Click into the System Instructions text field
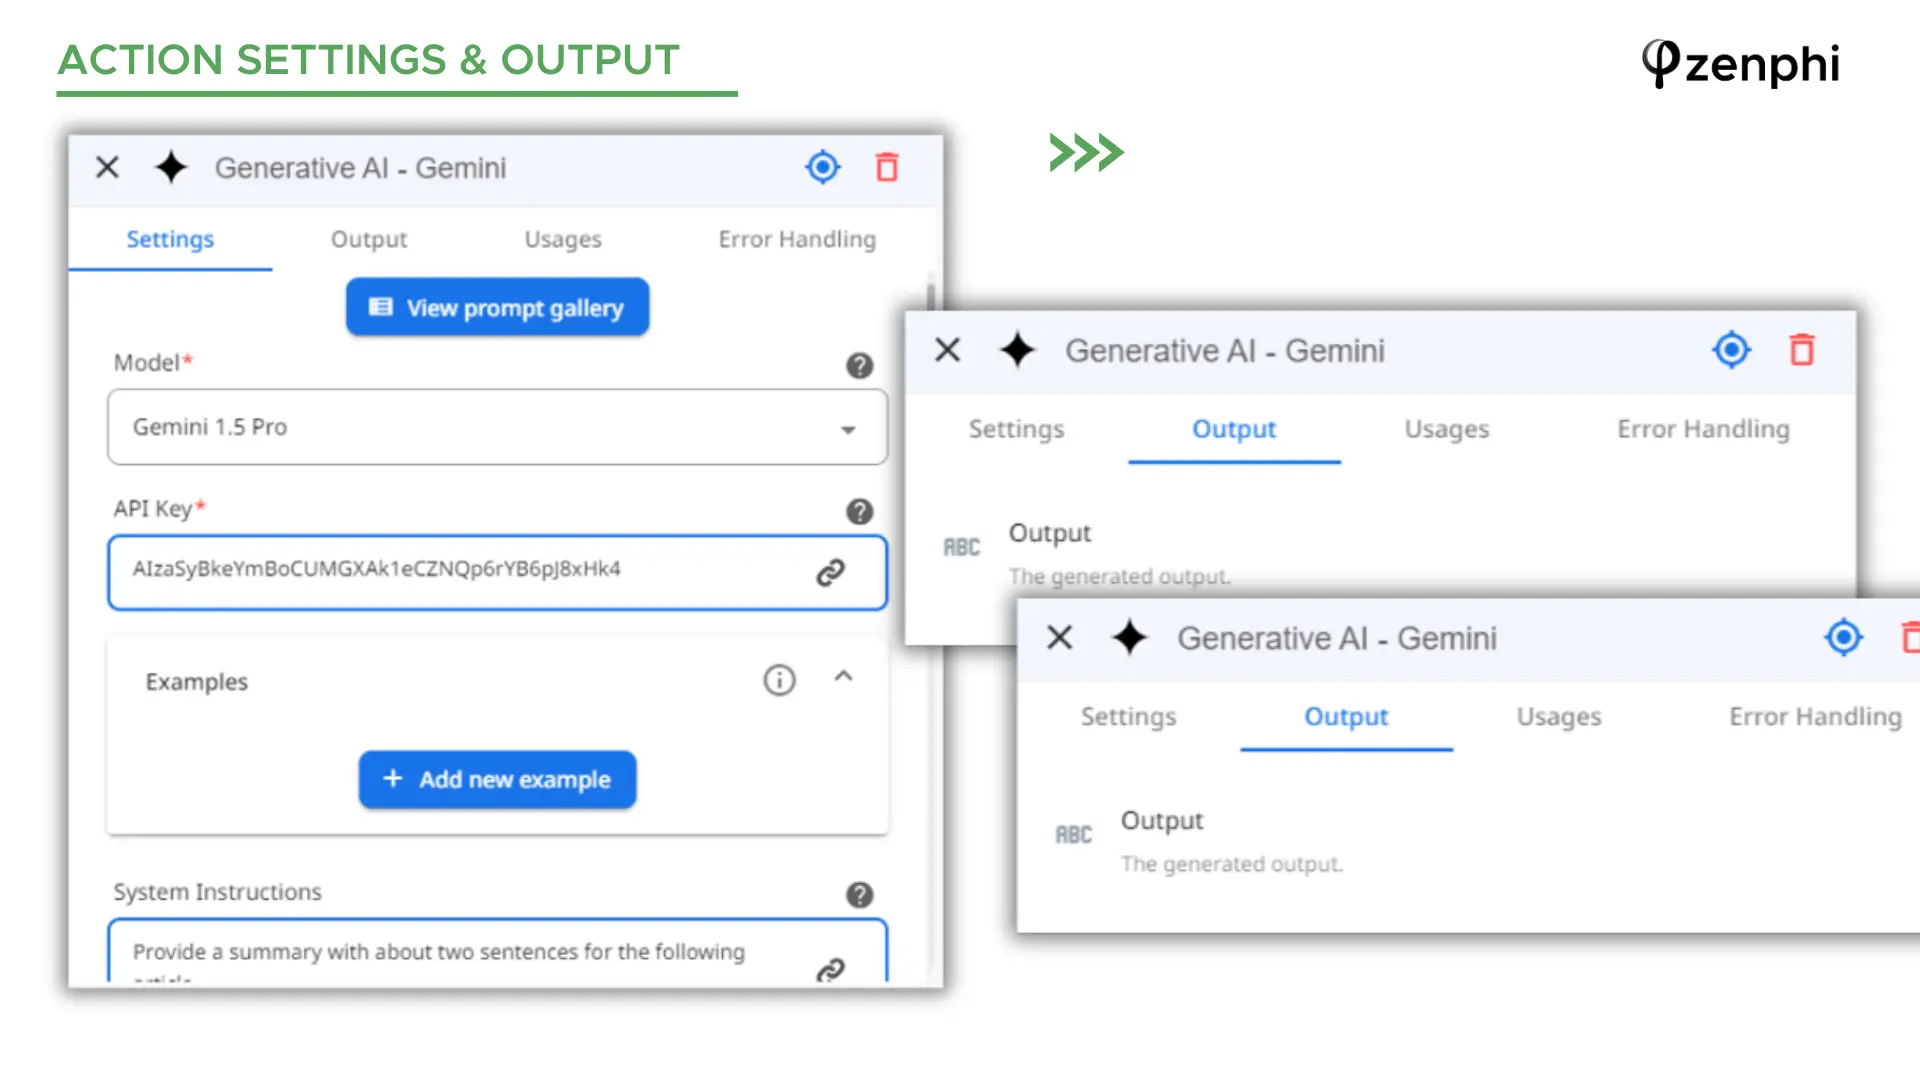The image size is (1920, 1080). tap(497, 951)
